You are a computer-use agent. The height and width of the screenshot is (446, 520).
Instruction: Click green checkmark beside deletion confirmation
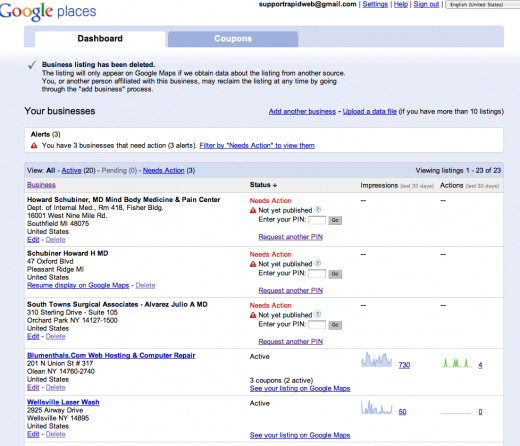click(32, 65)
